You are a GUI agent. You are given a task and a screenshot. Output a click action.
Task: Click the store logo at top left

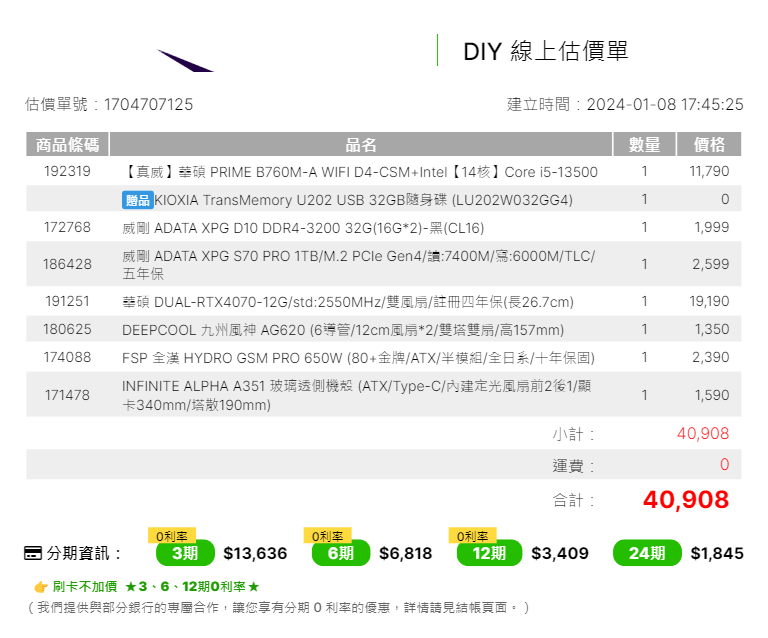[185, 60]
